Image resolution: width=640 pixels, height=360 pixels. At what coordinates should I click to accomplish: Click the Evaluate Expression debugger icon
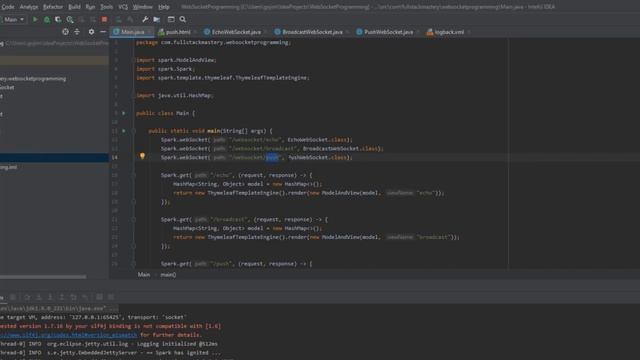(99, 297)
